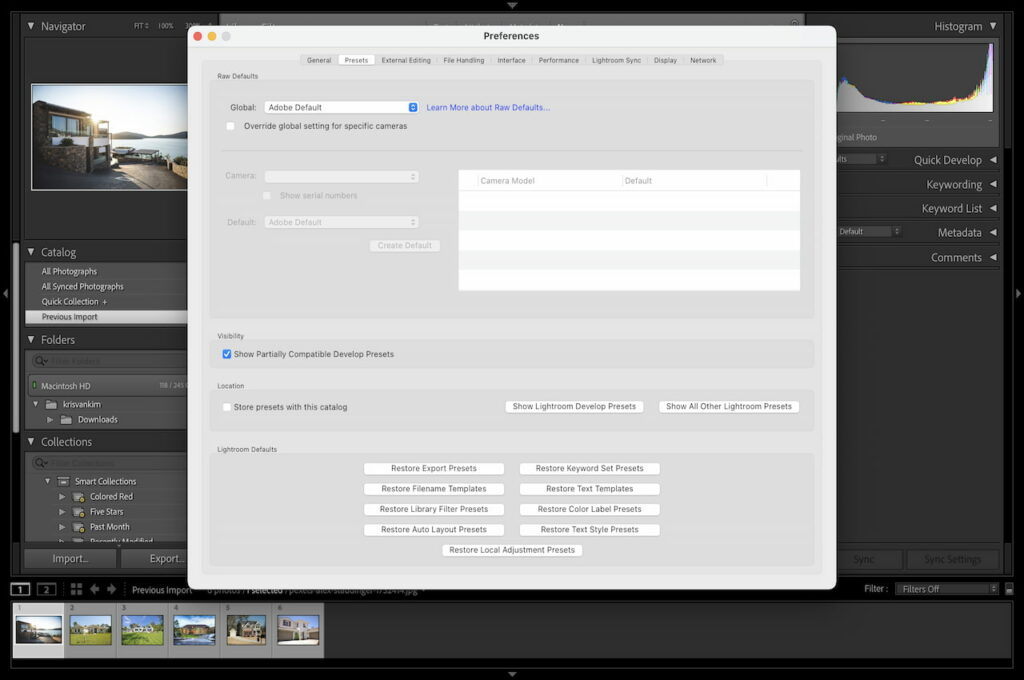Click the go forward arrow in filmstrip toolbar
Screen dimensions: 1024x680
(x=111, y=589)
